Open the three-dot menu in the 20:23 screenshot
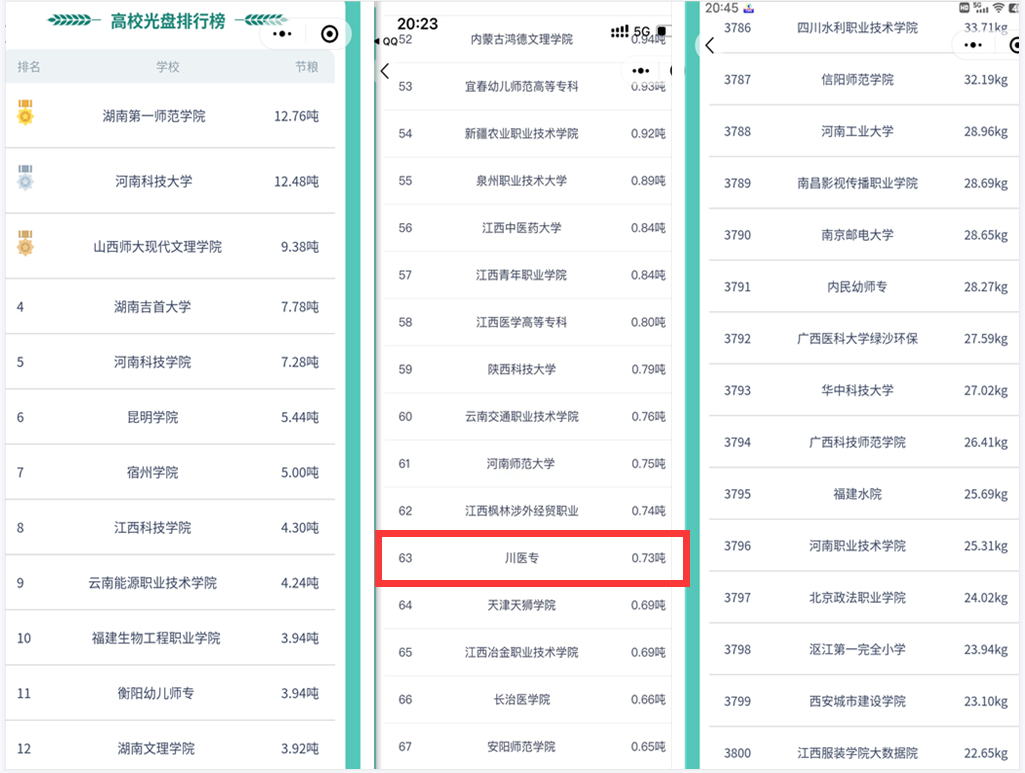 (x=641, y=71)
